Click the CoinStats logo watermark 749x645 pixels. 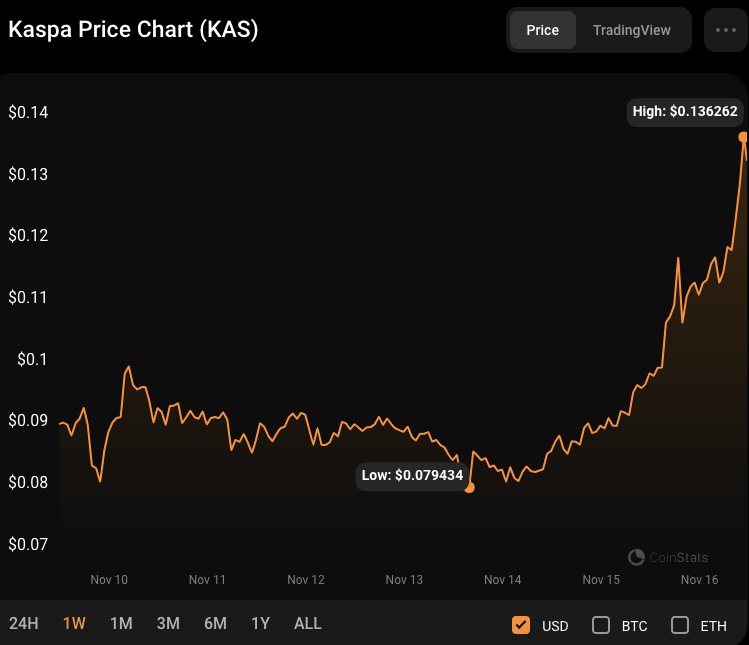tap(668, 557)
